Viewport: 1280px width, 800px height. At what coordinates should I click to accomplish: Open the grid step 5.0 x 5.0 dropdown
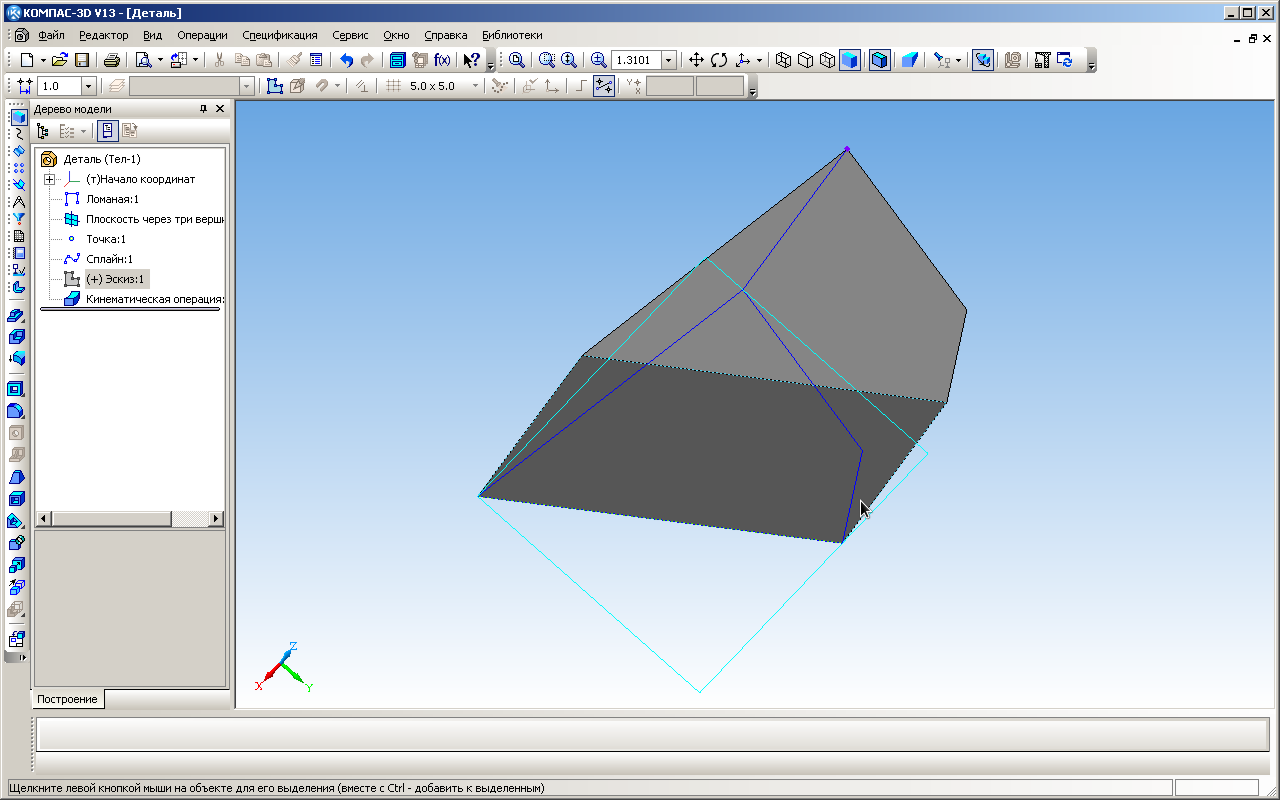tap(475, 86)
